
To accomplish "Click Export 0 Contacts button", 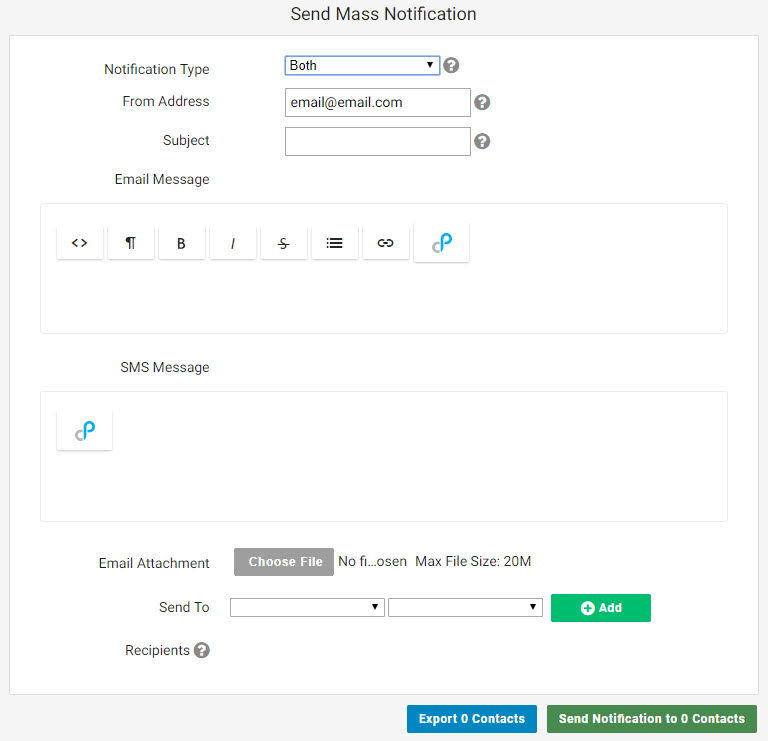I will click(472, 719).
